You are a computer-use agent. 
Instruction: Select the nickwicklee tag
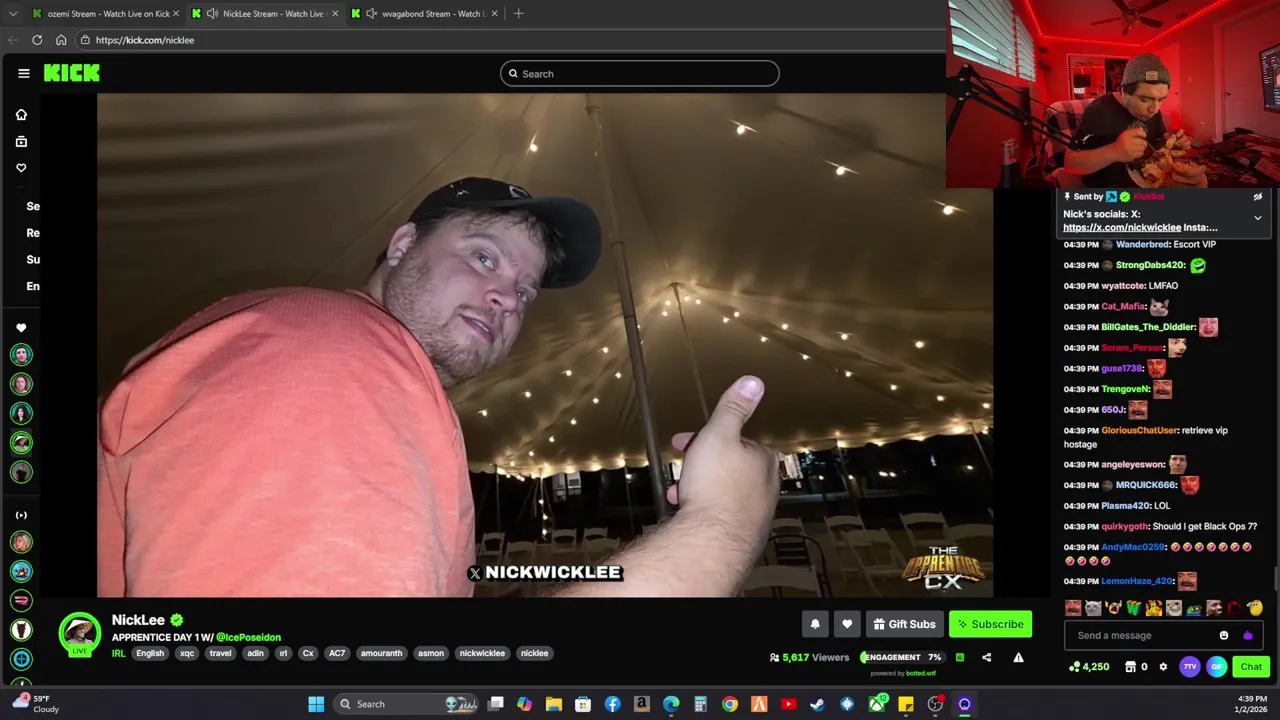(x=482, y=653)
